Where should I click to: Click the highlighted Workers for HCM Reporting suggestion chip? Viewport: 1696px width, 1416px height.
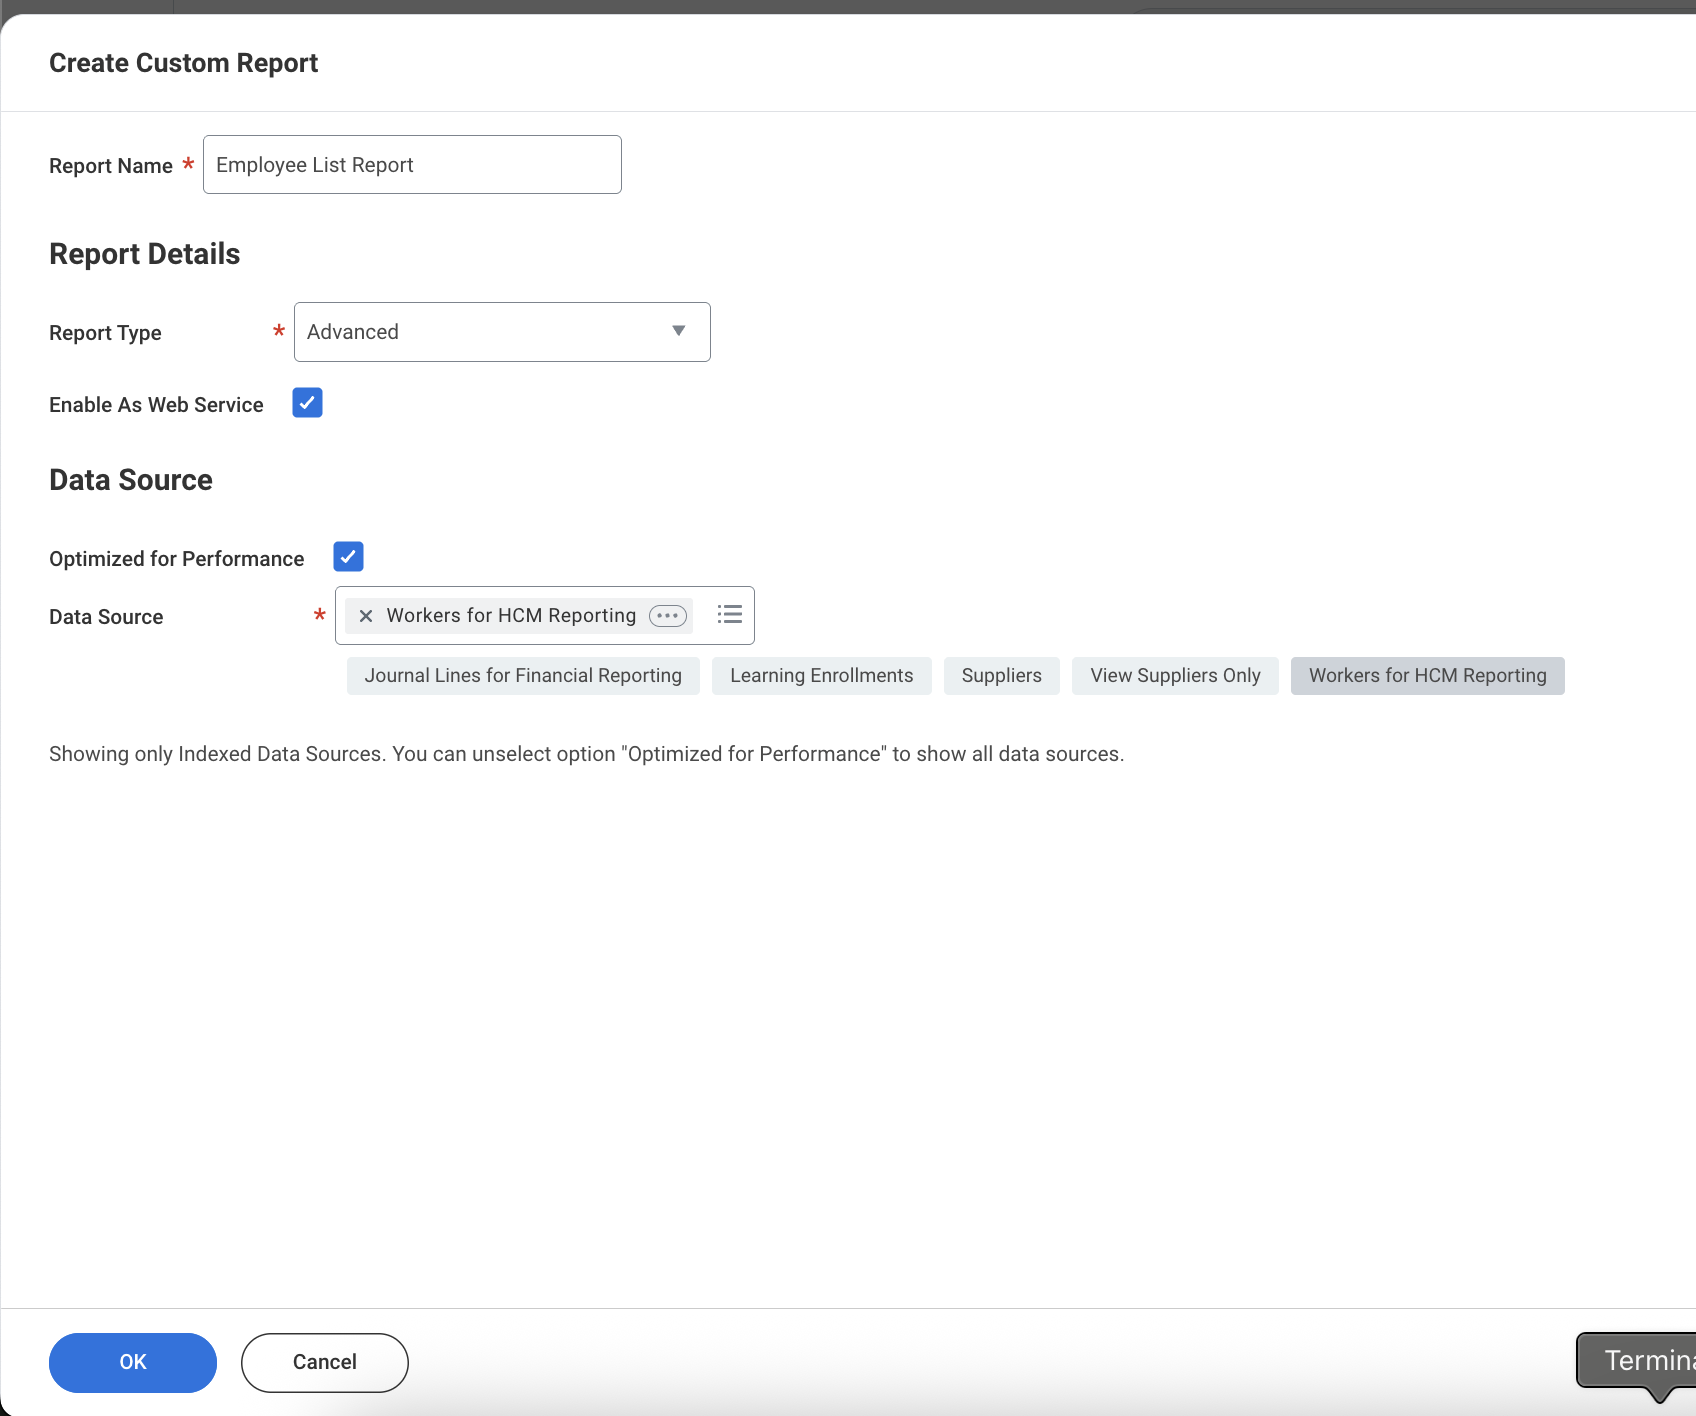pos(1427,676)
